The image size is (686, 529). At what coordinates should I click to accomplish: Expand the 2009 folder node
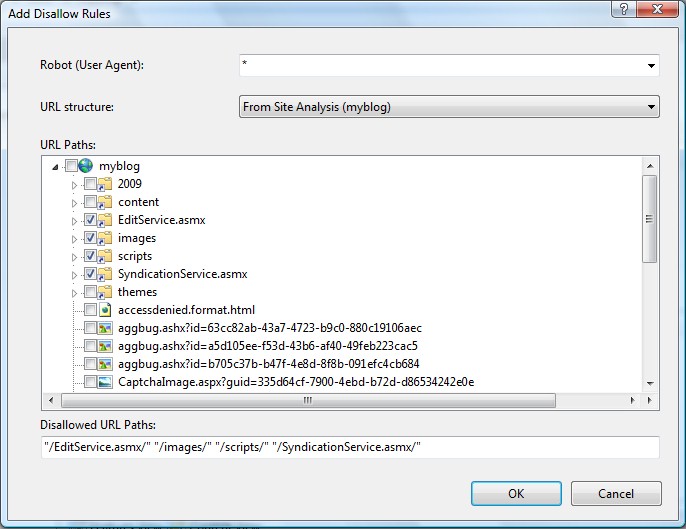pos(74,185)
